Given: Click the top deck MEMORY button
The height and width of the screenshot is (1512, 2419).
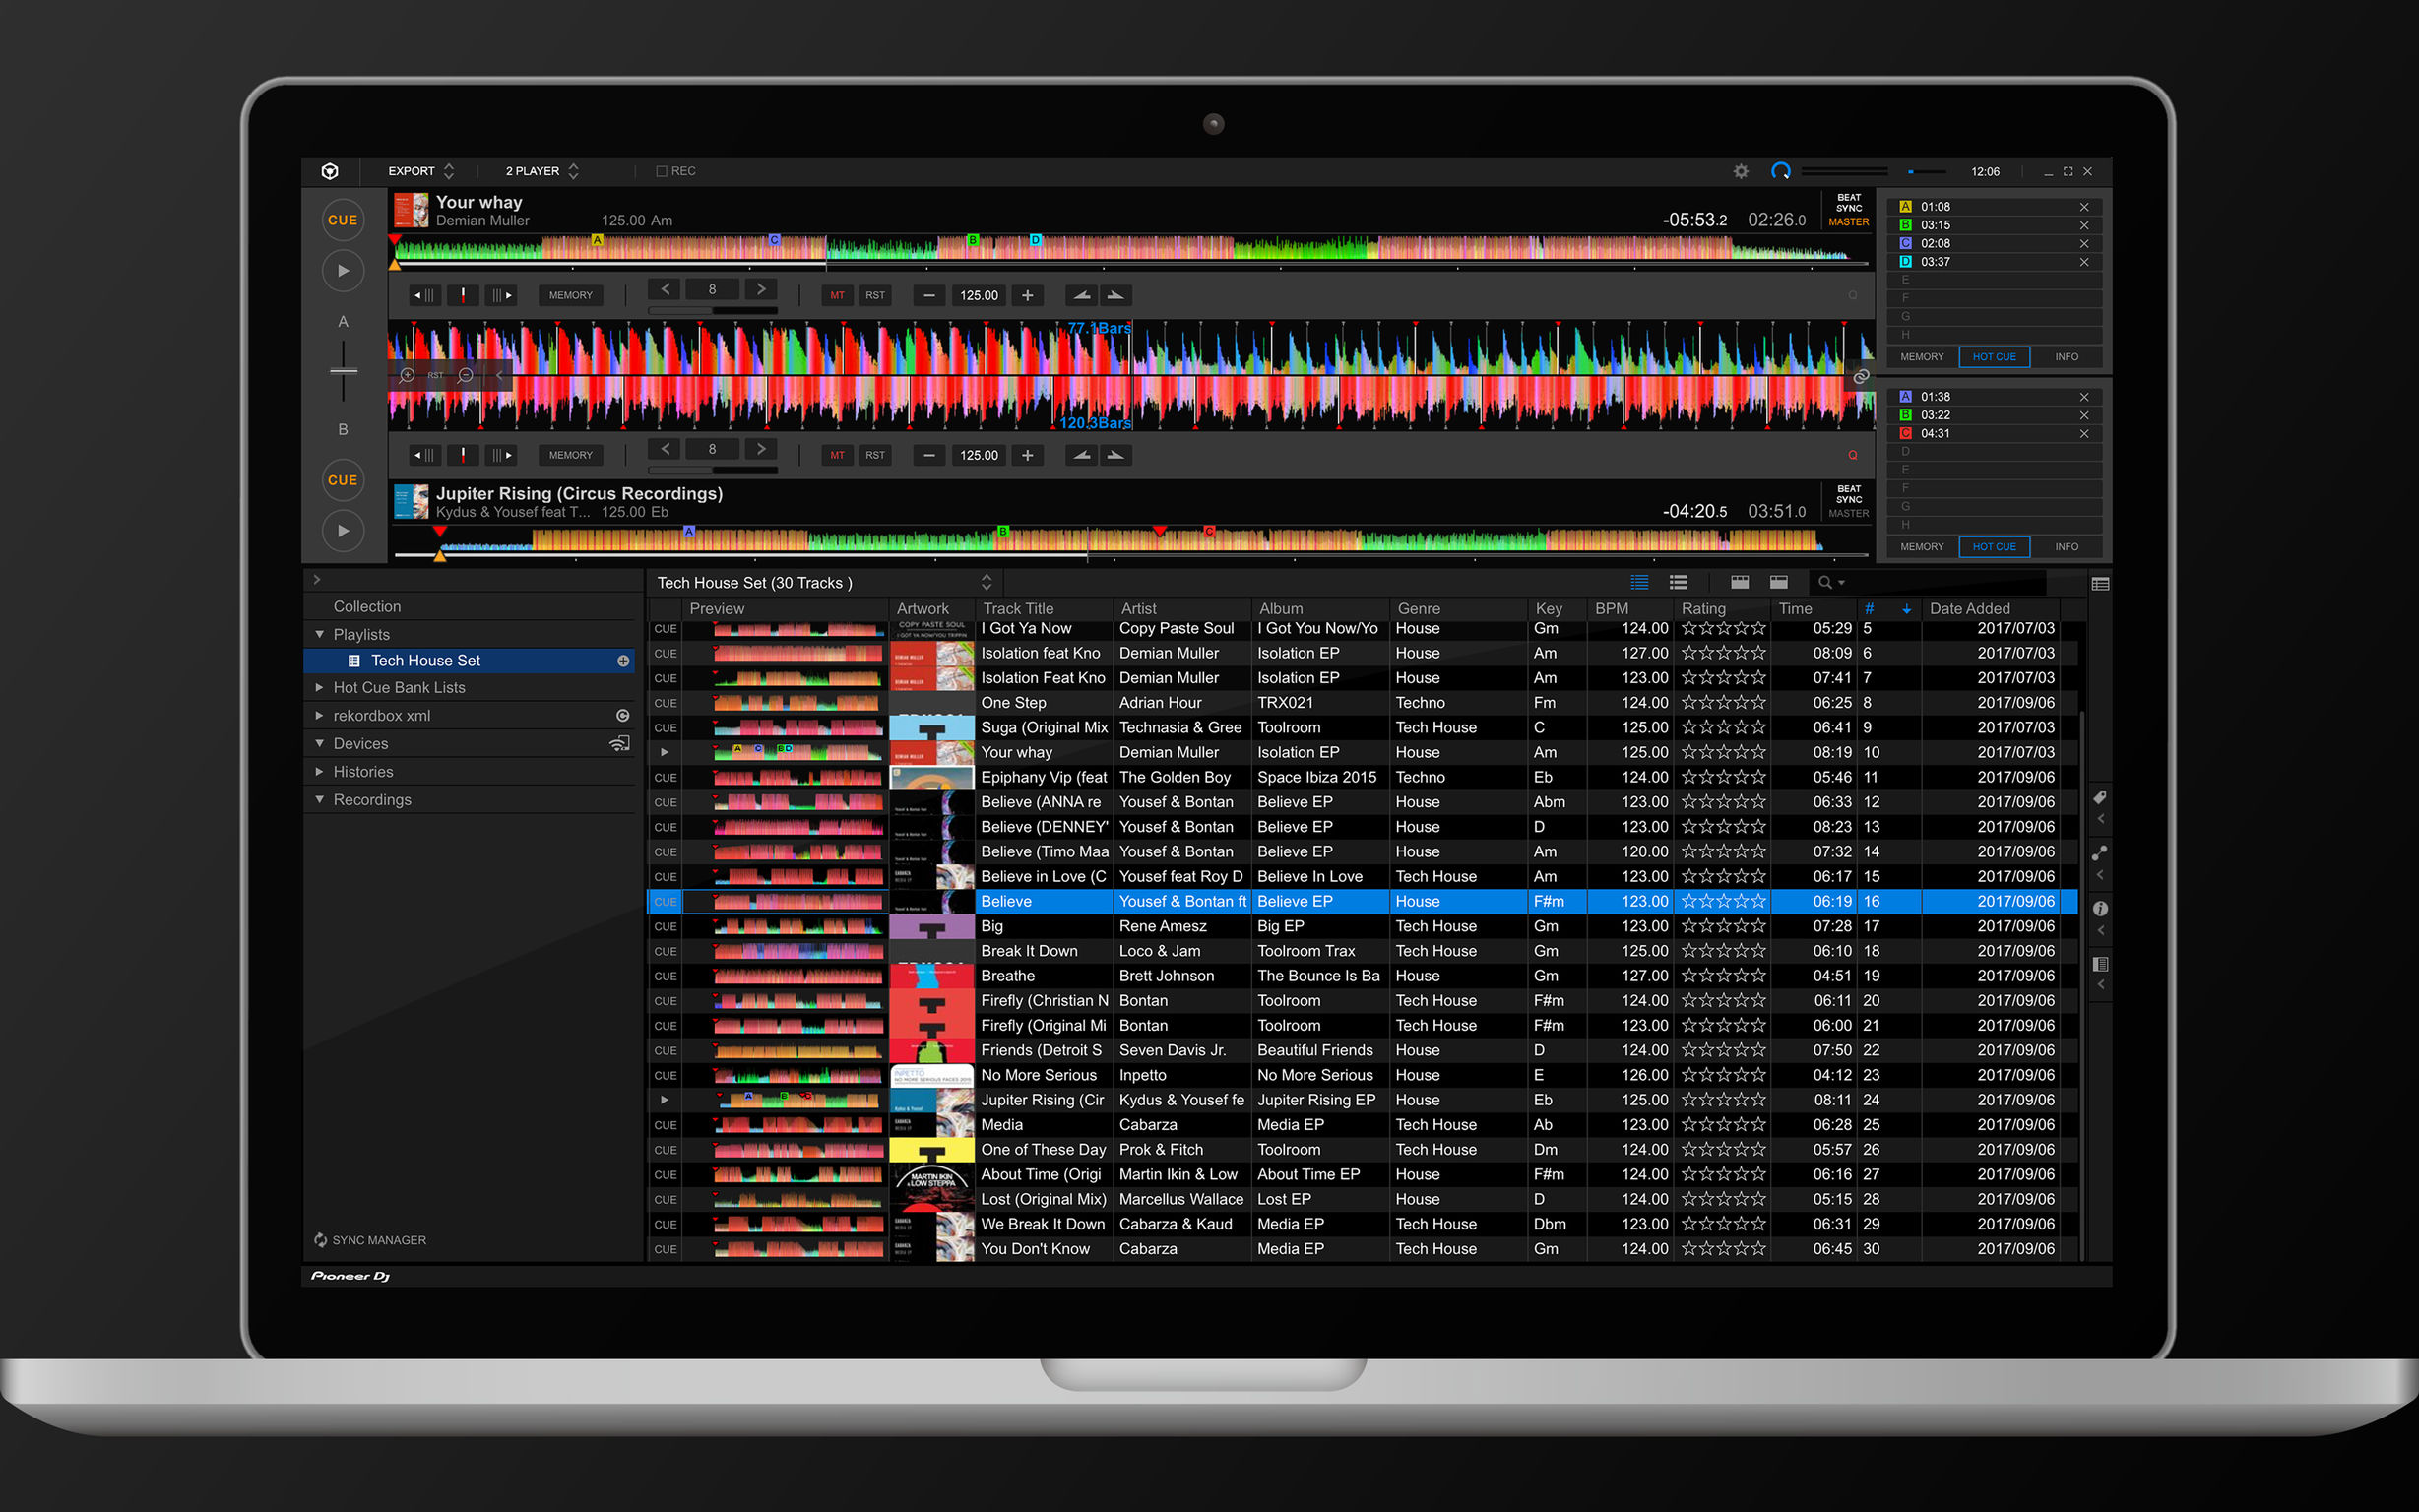Looking at the screenshot, I should [x=570, y=295].
